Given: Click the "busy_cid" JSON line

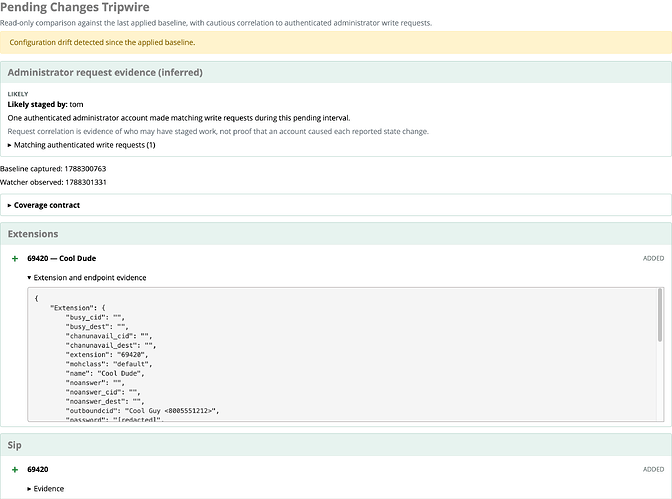Looking at the screenshot, I should (95, 317).
